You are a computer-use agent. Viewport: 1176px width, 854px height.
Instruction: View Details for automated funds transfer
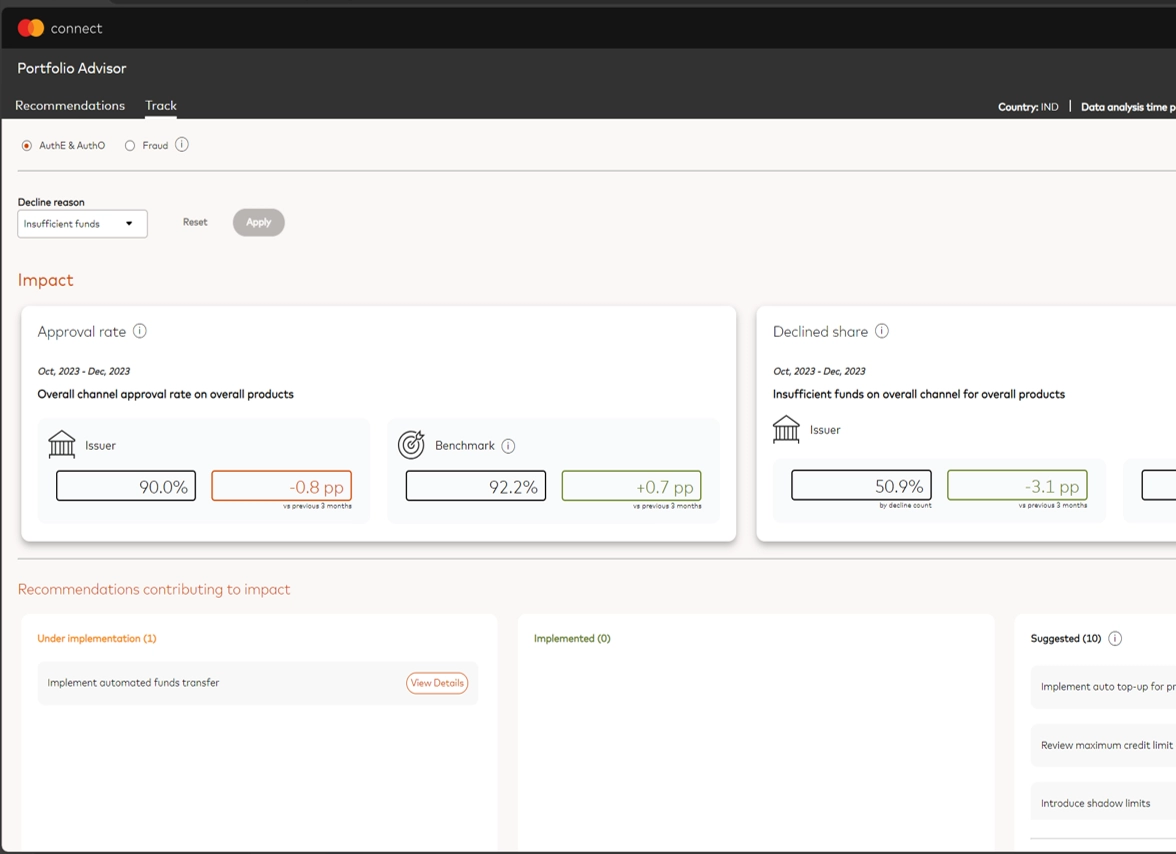pyautogui.click(x=437, y=683)
